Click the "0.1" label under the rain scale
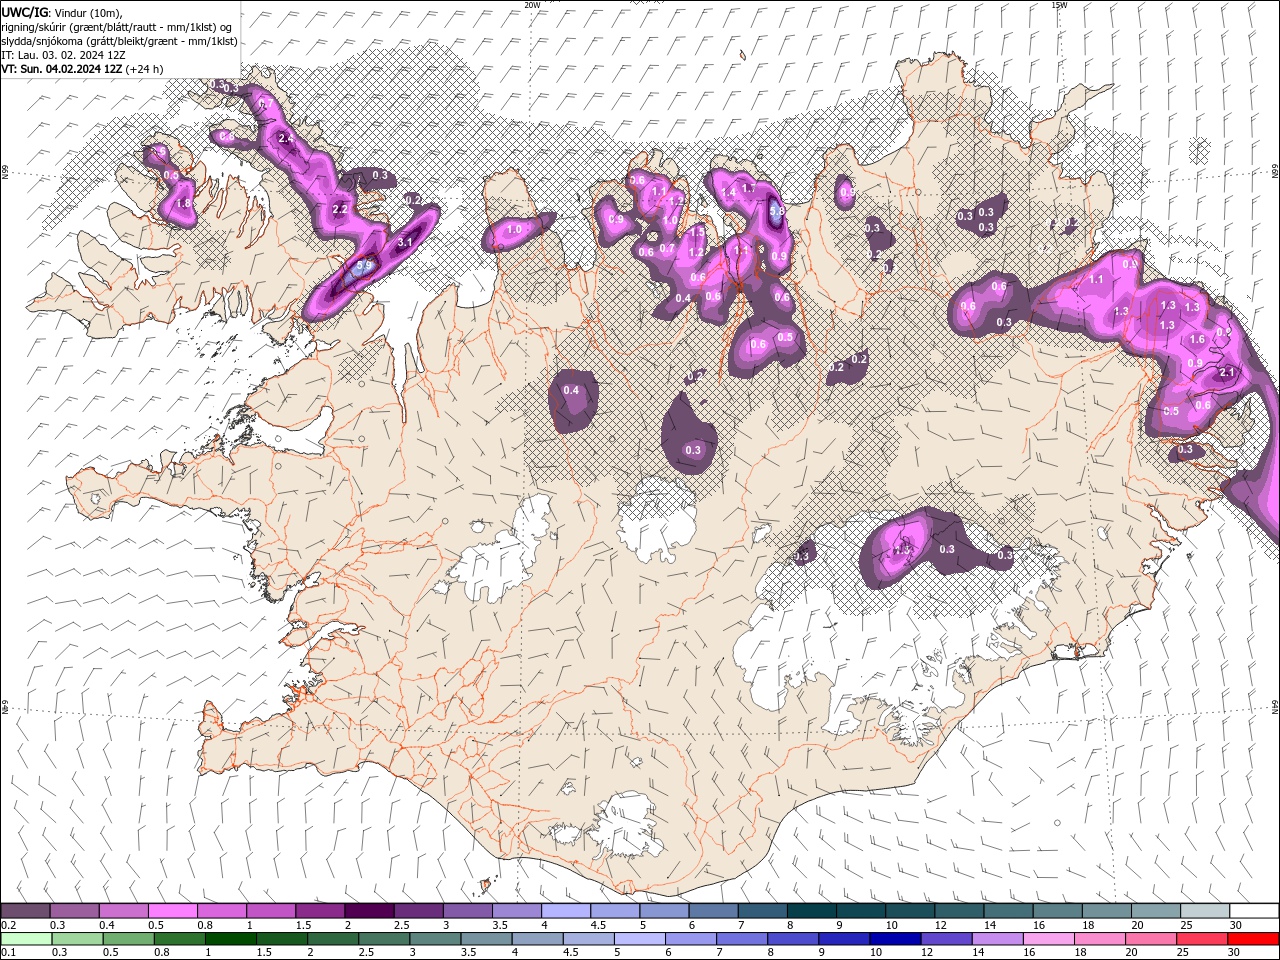This screenshot has height=960, width=1280. click(x=8, y=953)
